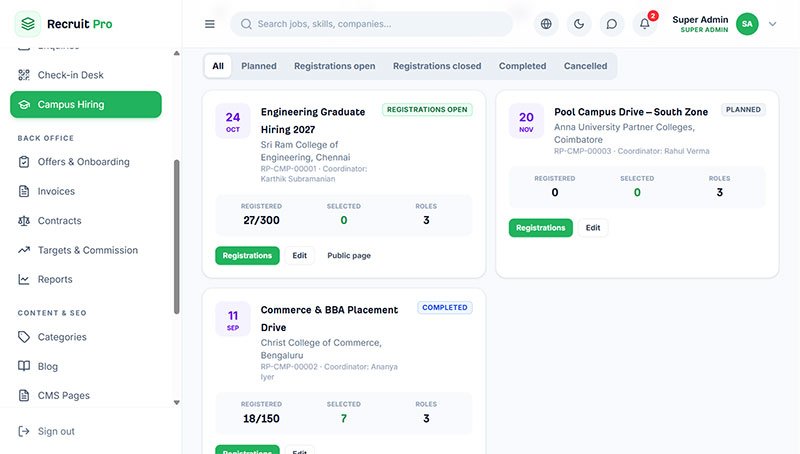Click the 24 OCT date tile

pos(233,121)
